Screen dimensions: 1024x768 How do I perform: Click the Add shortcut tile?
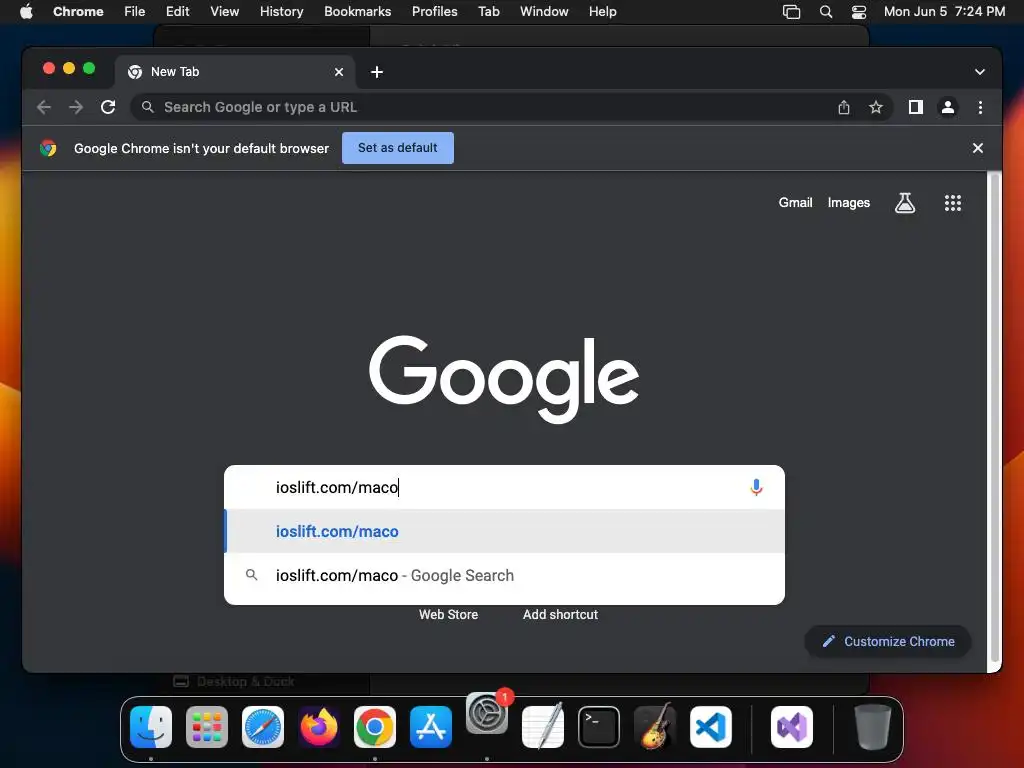tap(560, 615)
